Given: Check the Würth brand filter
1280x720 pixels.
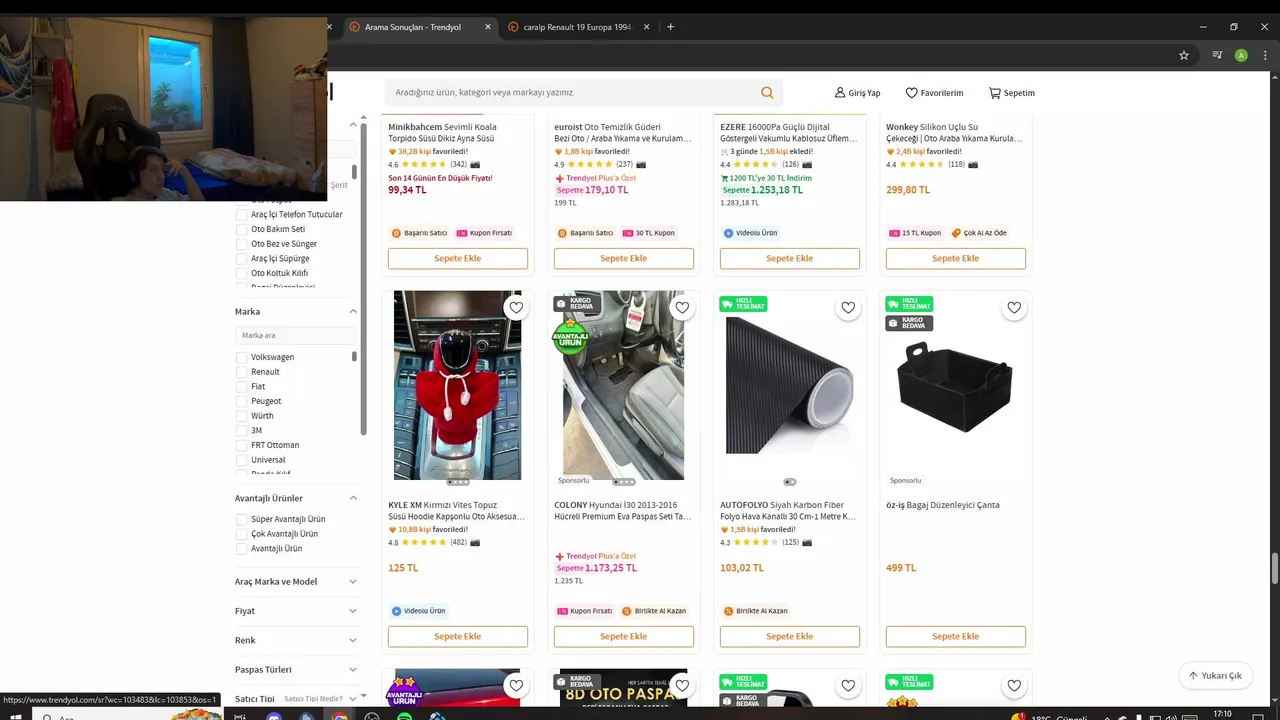Looking at the screenshot, I should [x=241, y=416].
